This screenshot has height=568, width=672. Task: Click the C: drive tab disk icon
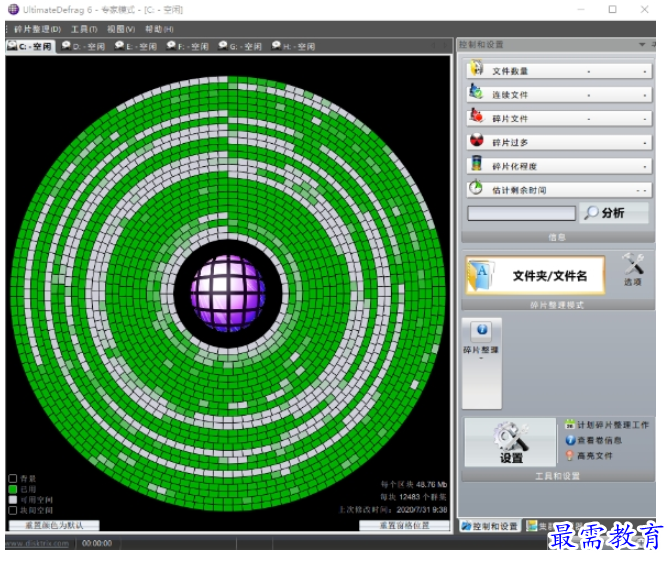pos(12,45)
